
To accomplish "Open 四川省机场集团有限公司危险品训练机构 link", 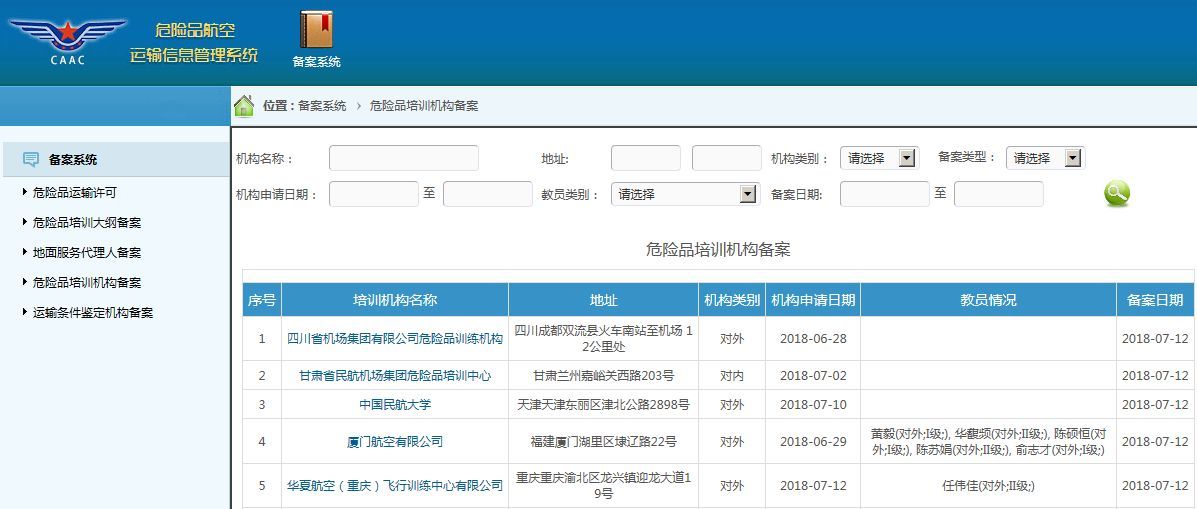I will pos(395,339).
